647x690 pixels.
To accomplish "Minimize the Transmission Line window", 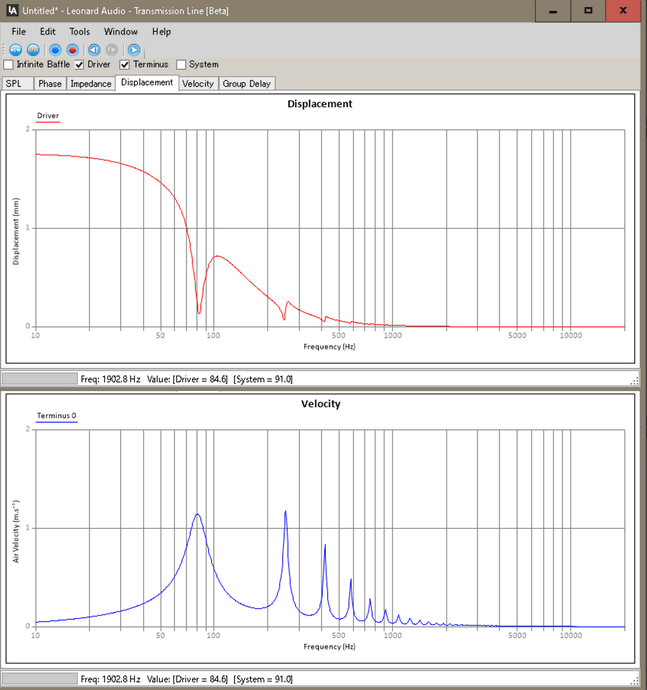I will (x=553, y=11).
